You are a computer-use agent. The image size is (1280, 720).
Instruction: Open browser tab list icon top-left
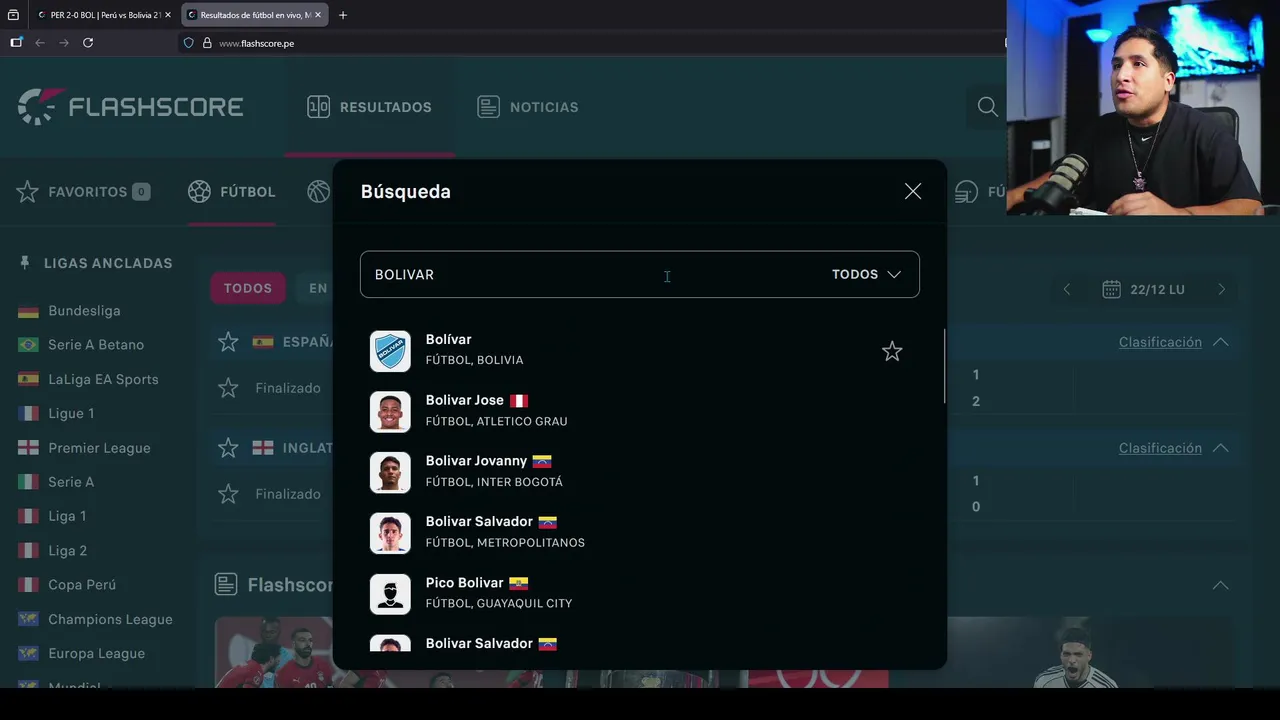[x=13, y=15]
